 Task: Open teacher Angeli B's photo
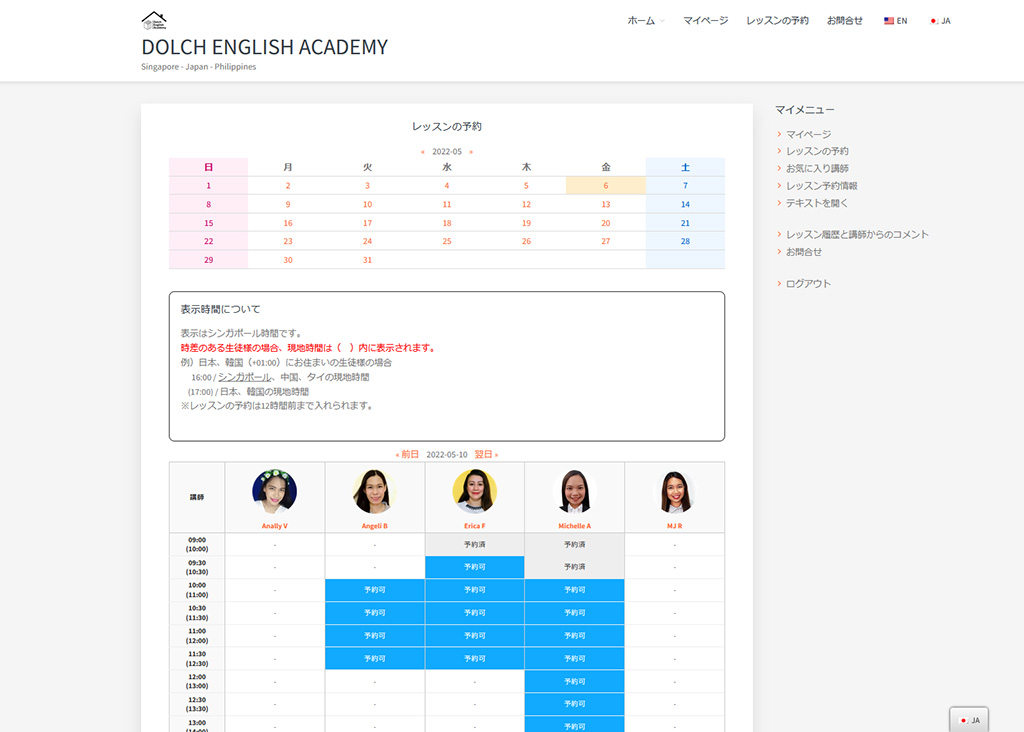click(374, 491)
